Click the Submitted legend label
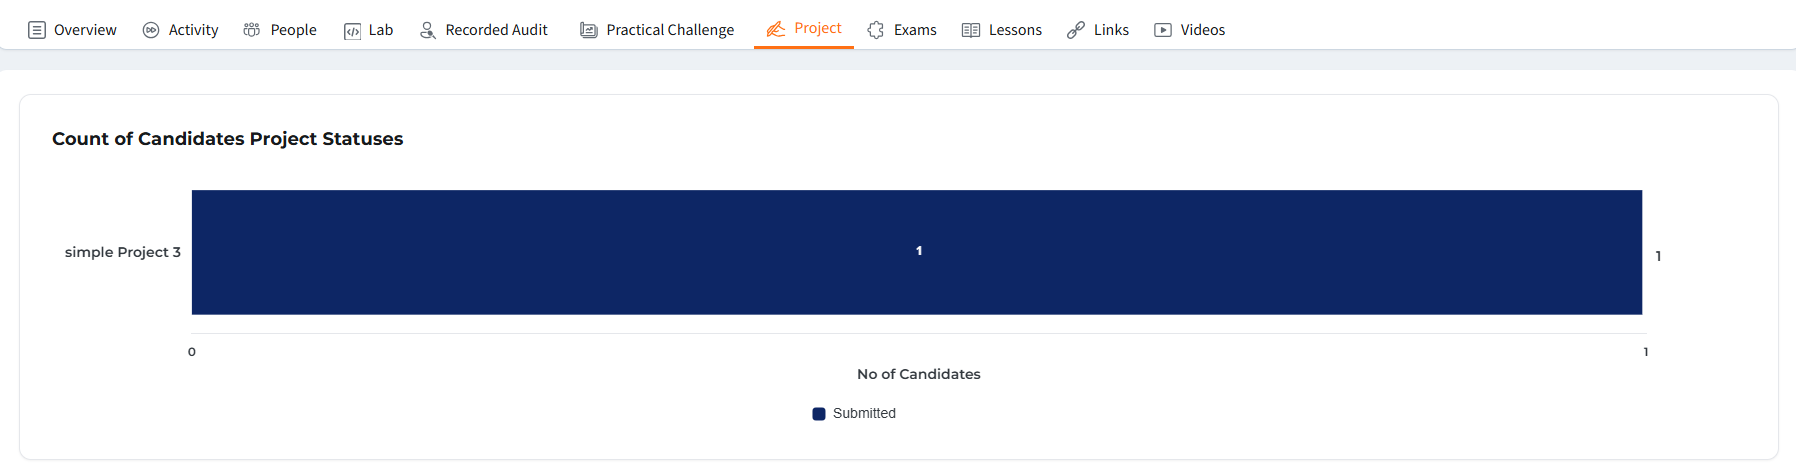This screenshot has width=1796, height=473. click(864, 414)
